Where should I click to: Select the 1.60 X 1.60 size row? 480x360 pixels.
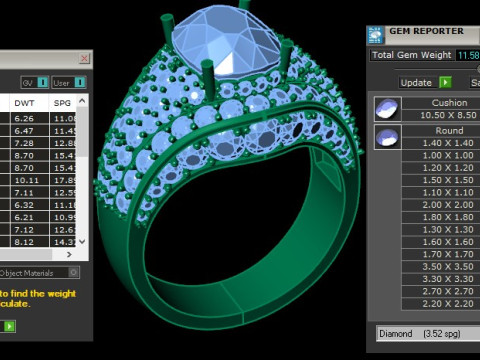(441, 242)
